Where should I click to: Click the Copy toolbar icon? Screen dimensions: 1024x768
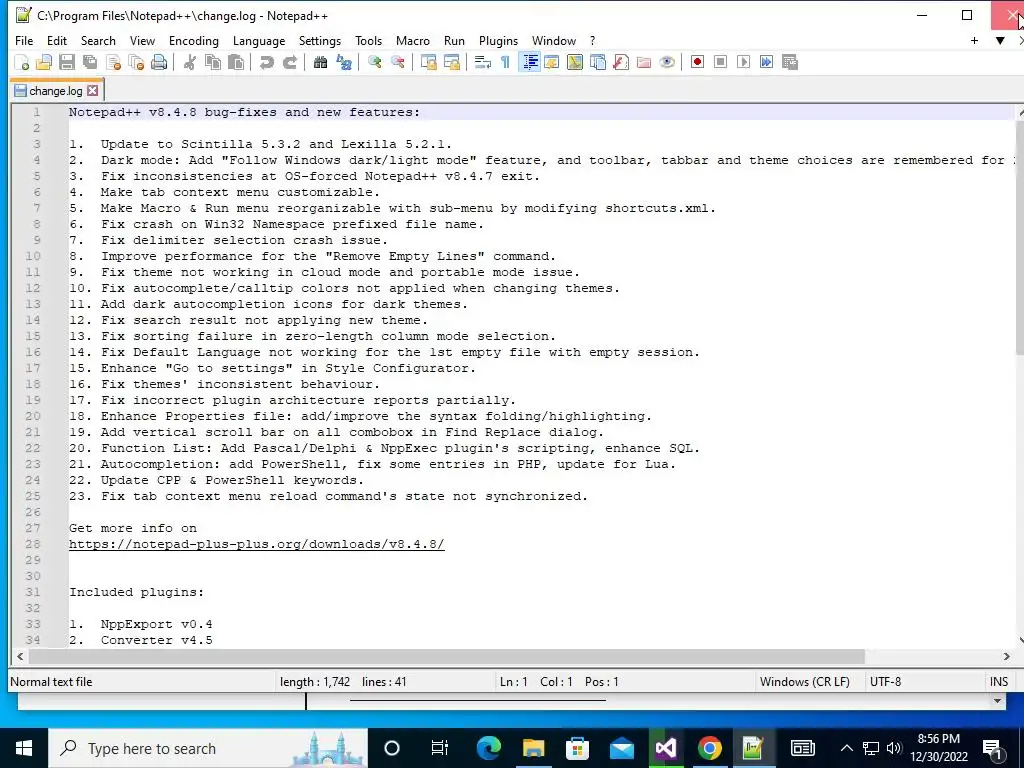(213, 63)
